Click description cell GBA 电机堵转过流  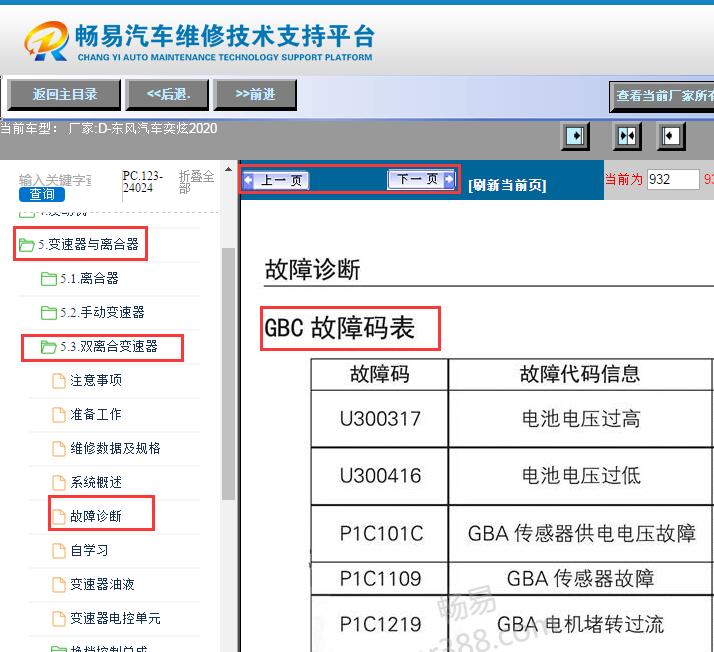pyautogui.click(x=581, y=624)
